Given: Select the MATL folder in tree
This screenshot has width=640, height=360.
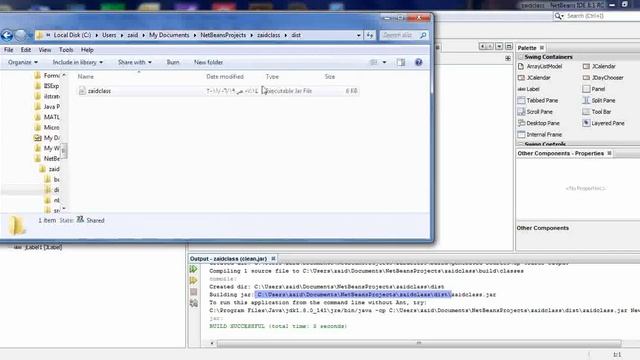Looking at the screenshot, I should (x=47, y=117).
